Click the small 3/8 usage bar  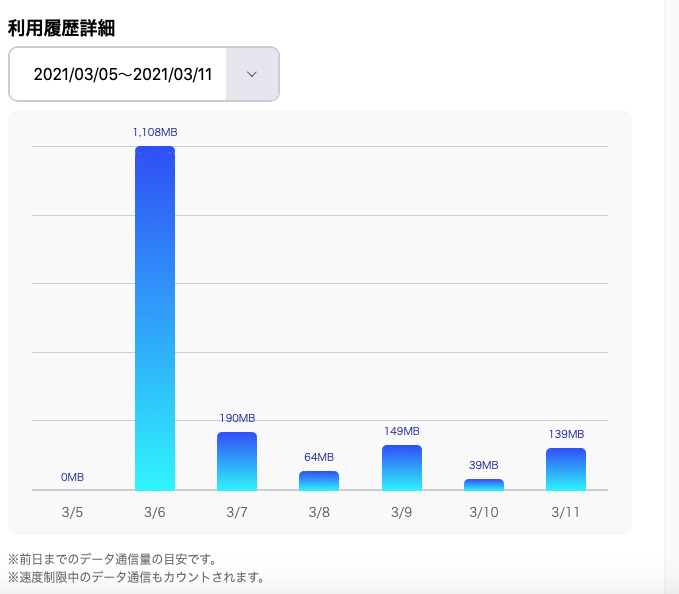pos(319,481)
